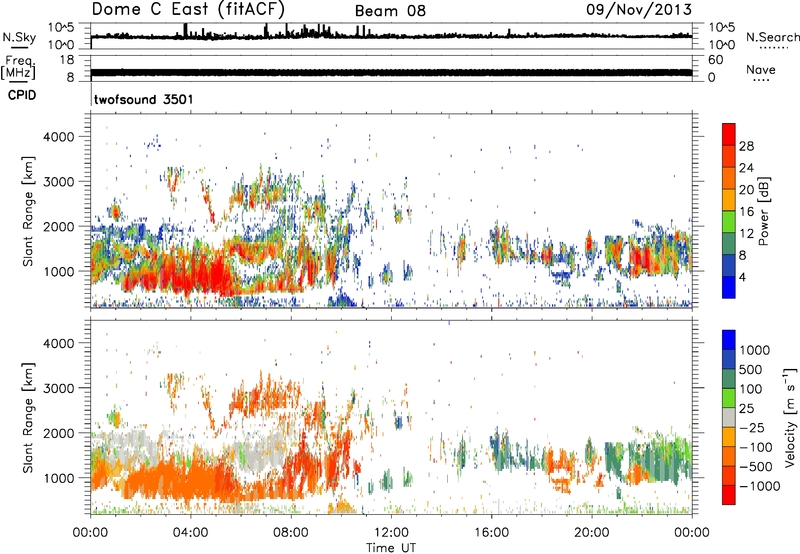Click the red top segment of Power colorbar
Screen dimensions: 800x554
(x=729, y=135)
